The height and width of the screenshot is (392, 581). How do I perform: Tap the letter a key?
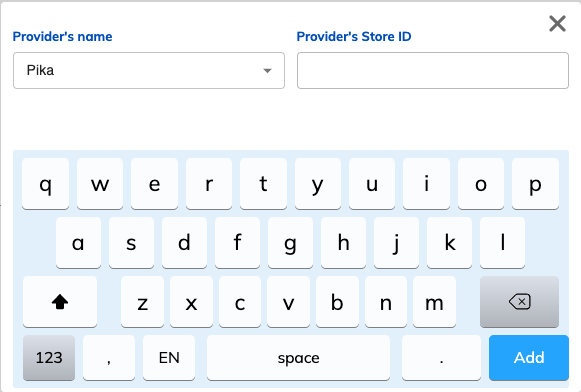(x=78, y=243)
